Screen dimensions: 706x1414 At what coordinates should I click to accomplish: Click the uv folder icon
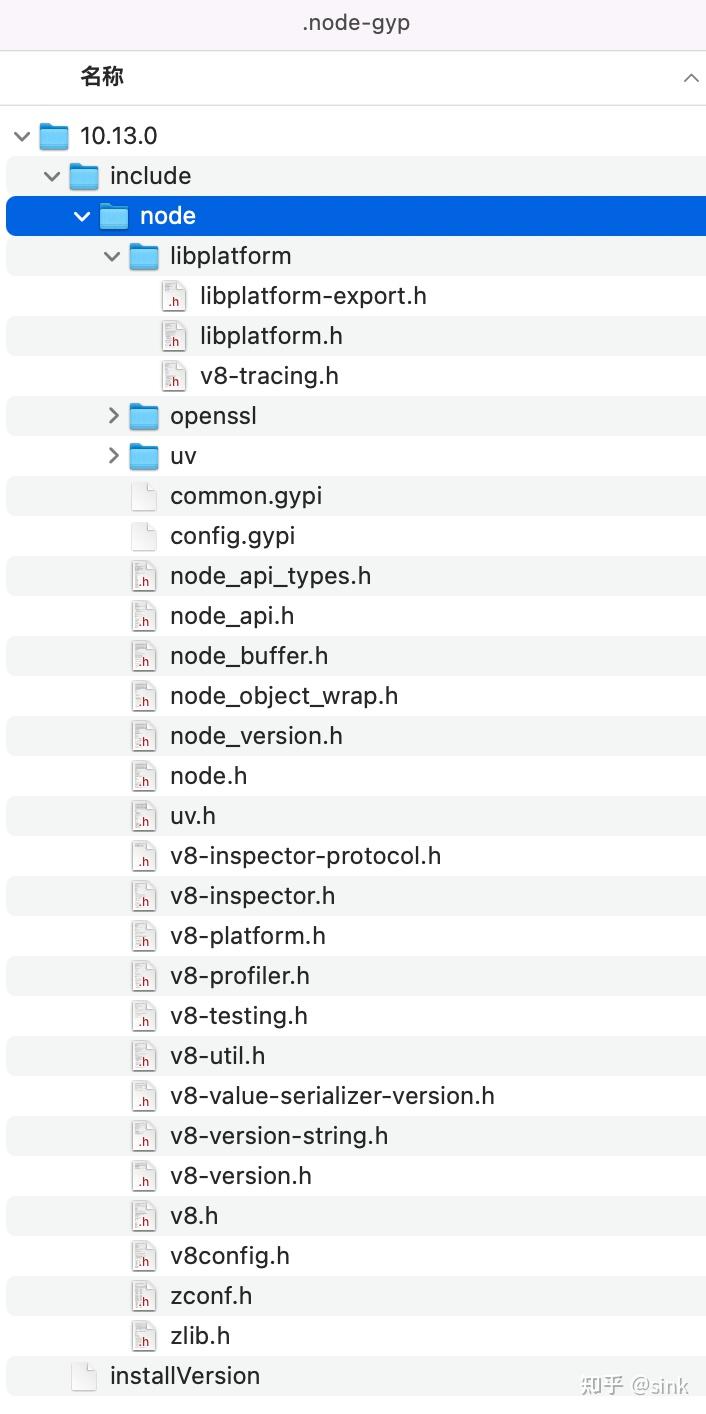tap(144, 456)
